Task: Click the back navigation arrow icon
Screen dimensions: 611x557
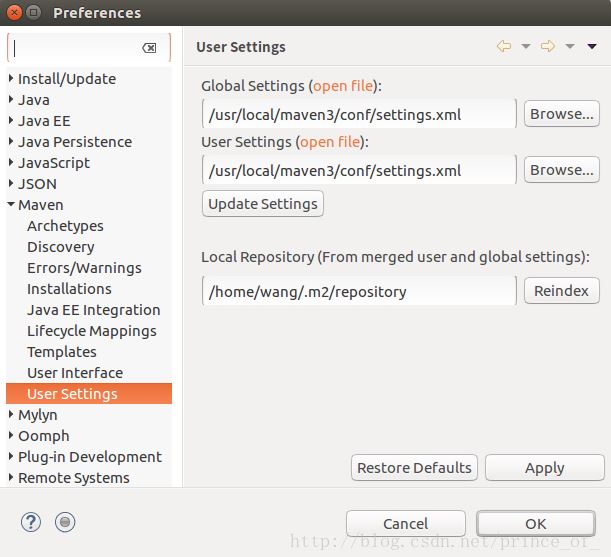Action: coord(504,47)
